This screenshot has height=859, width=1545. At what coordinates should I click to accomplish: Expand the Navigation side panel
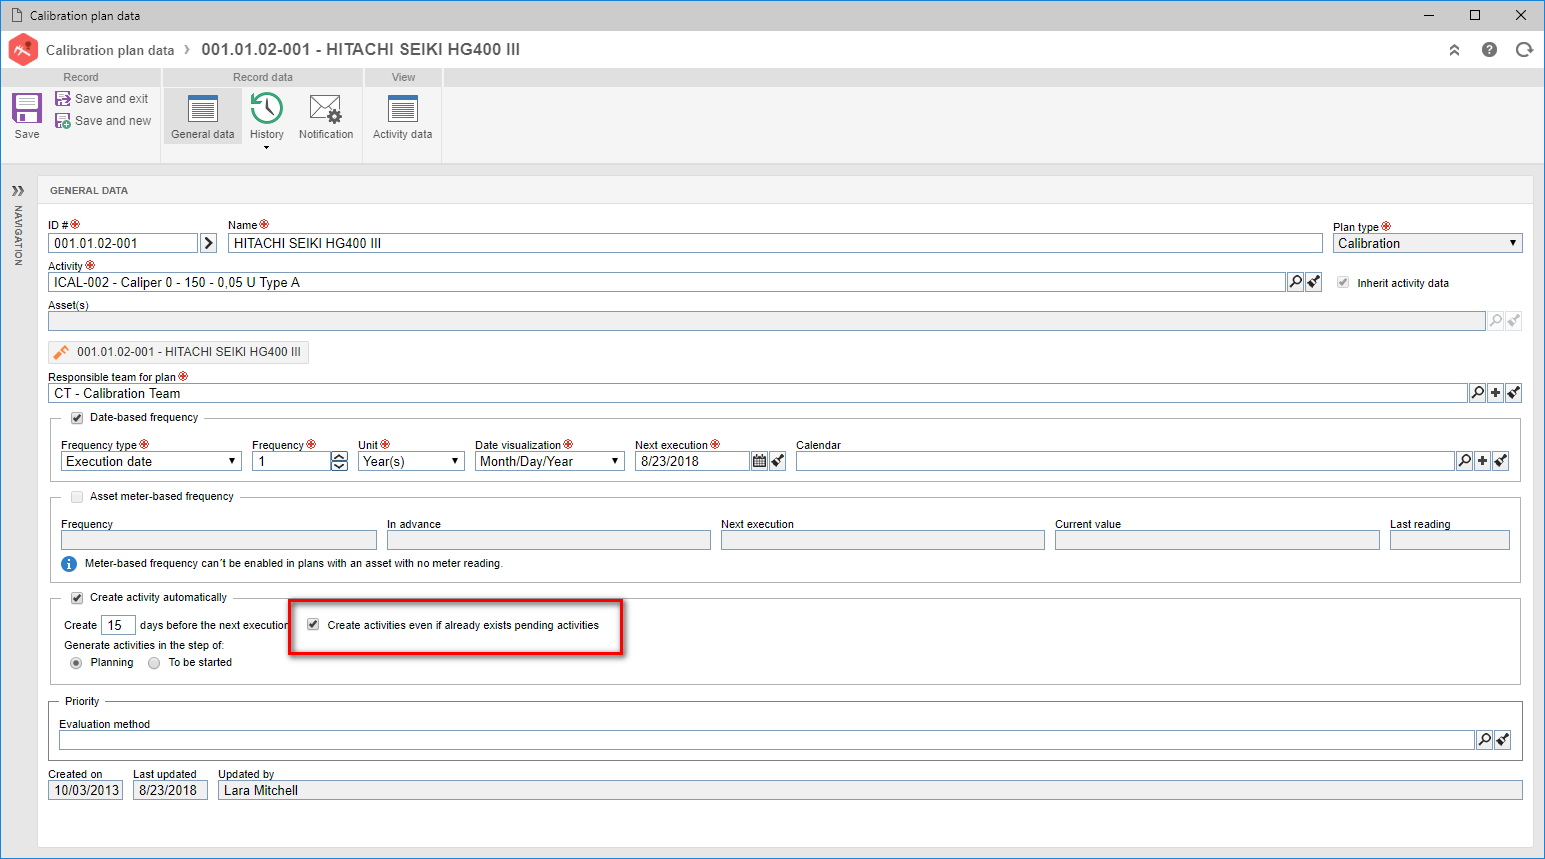[18, 190]
